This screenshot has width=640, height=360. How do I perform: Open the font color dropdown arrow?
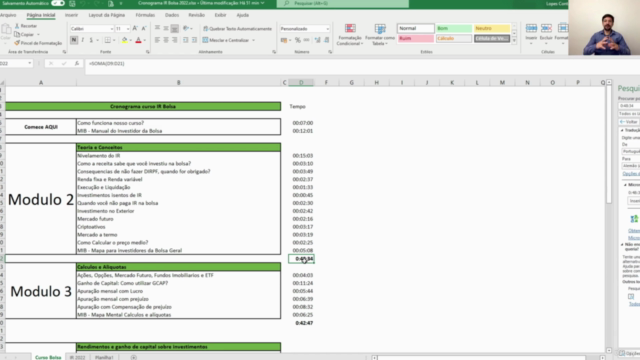click(x=144, y=40)
